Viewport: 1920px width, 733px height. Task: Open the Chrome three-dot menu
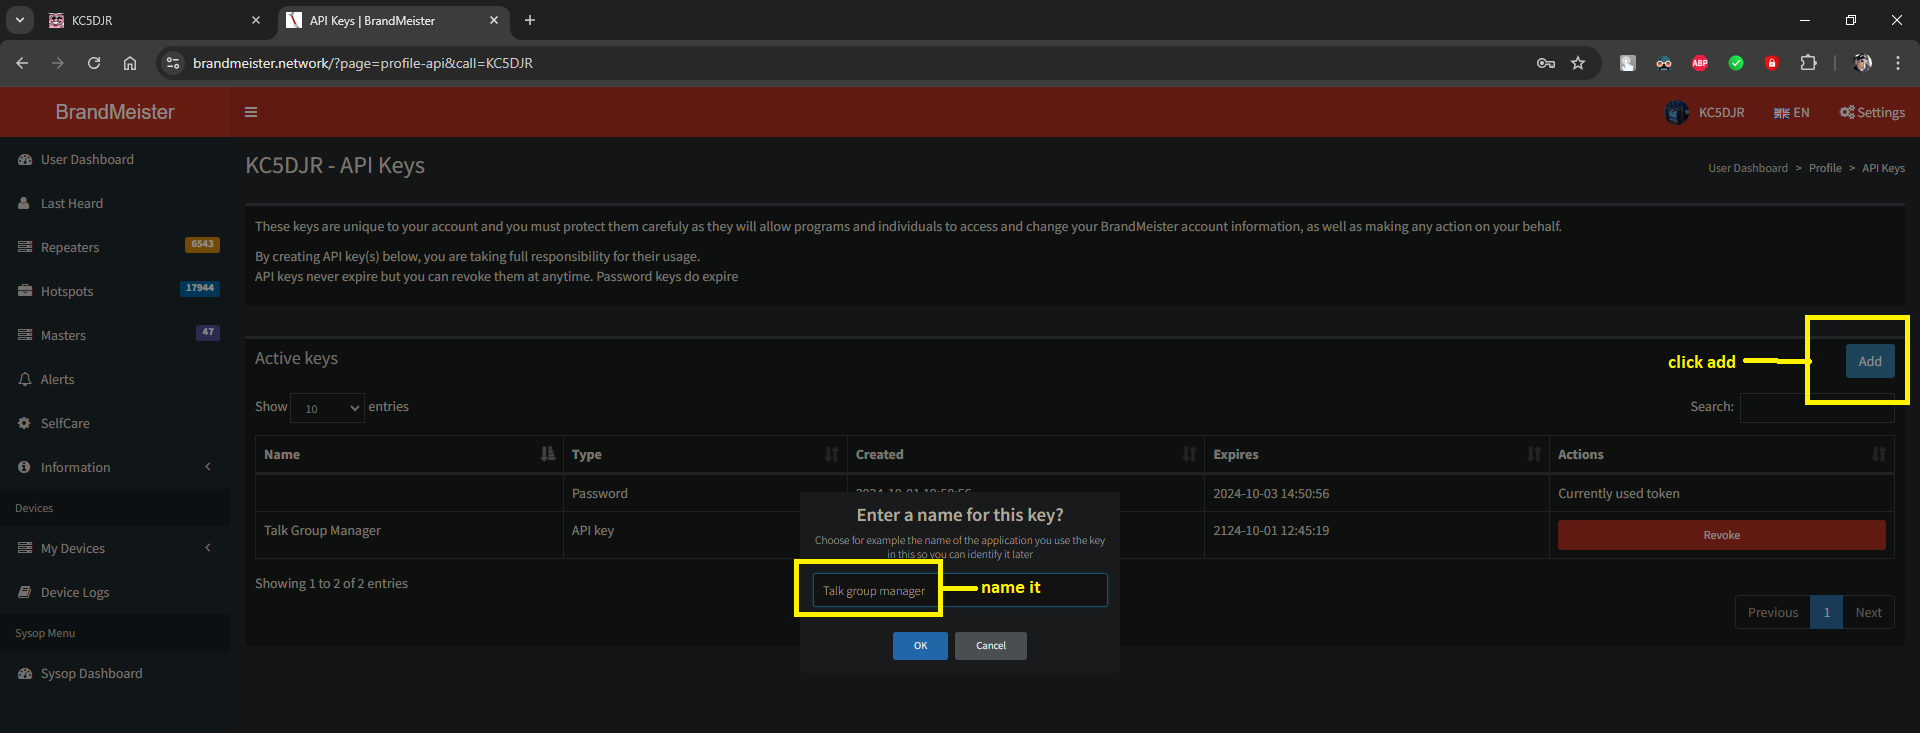pos(1898,63)
